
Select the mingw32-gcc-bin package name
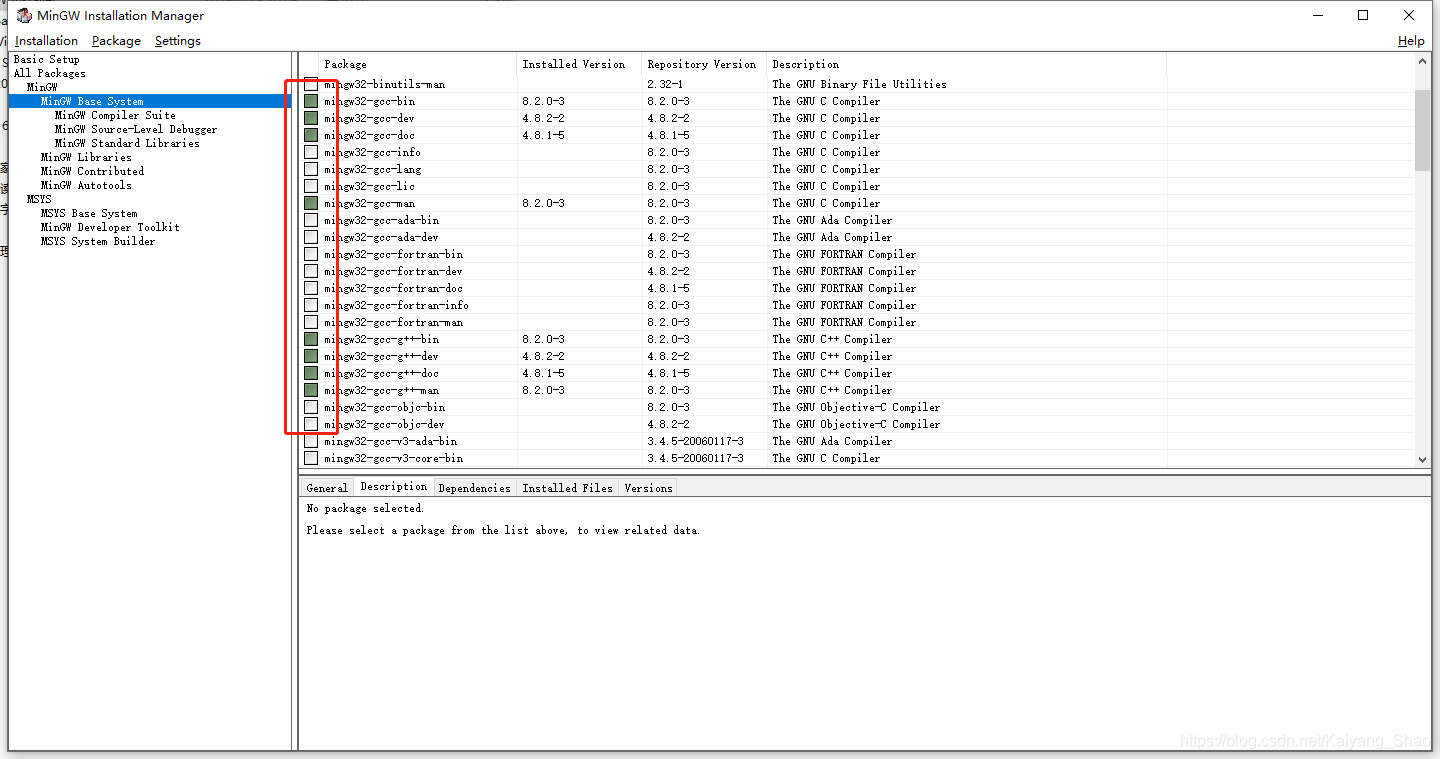(369, 101)
